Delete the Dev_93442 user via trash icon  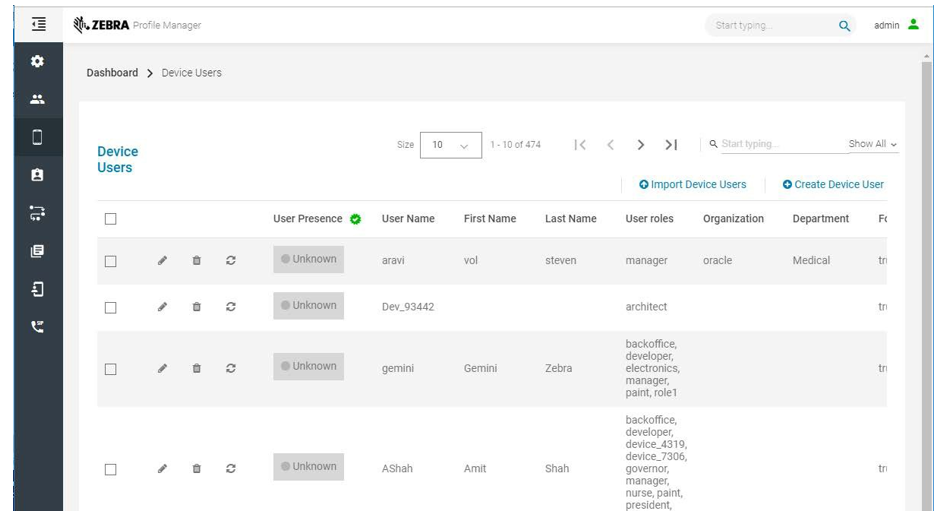(x=196, y=308)
